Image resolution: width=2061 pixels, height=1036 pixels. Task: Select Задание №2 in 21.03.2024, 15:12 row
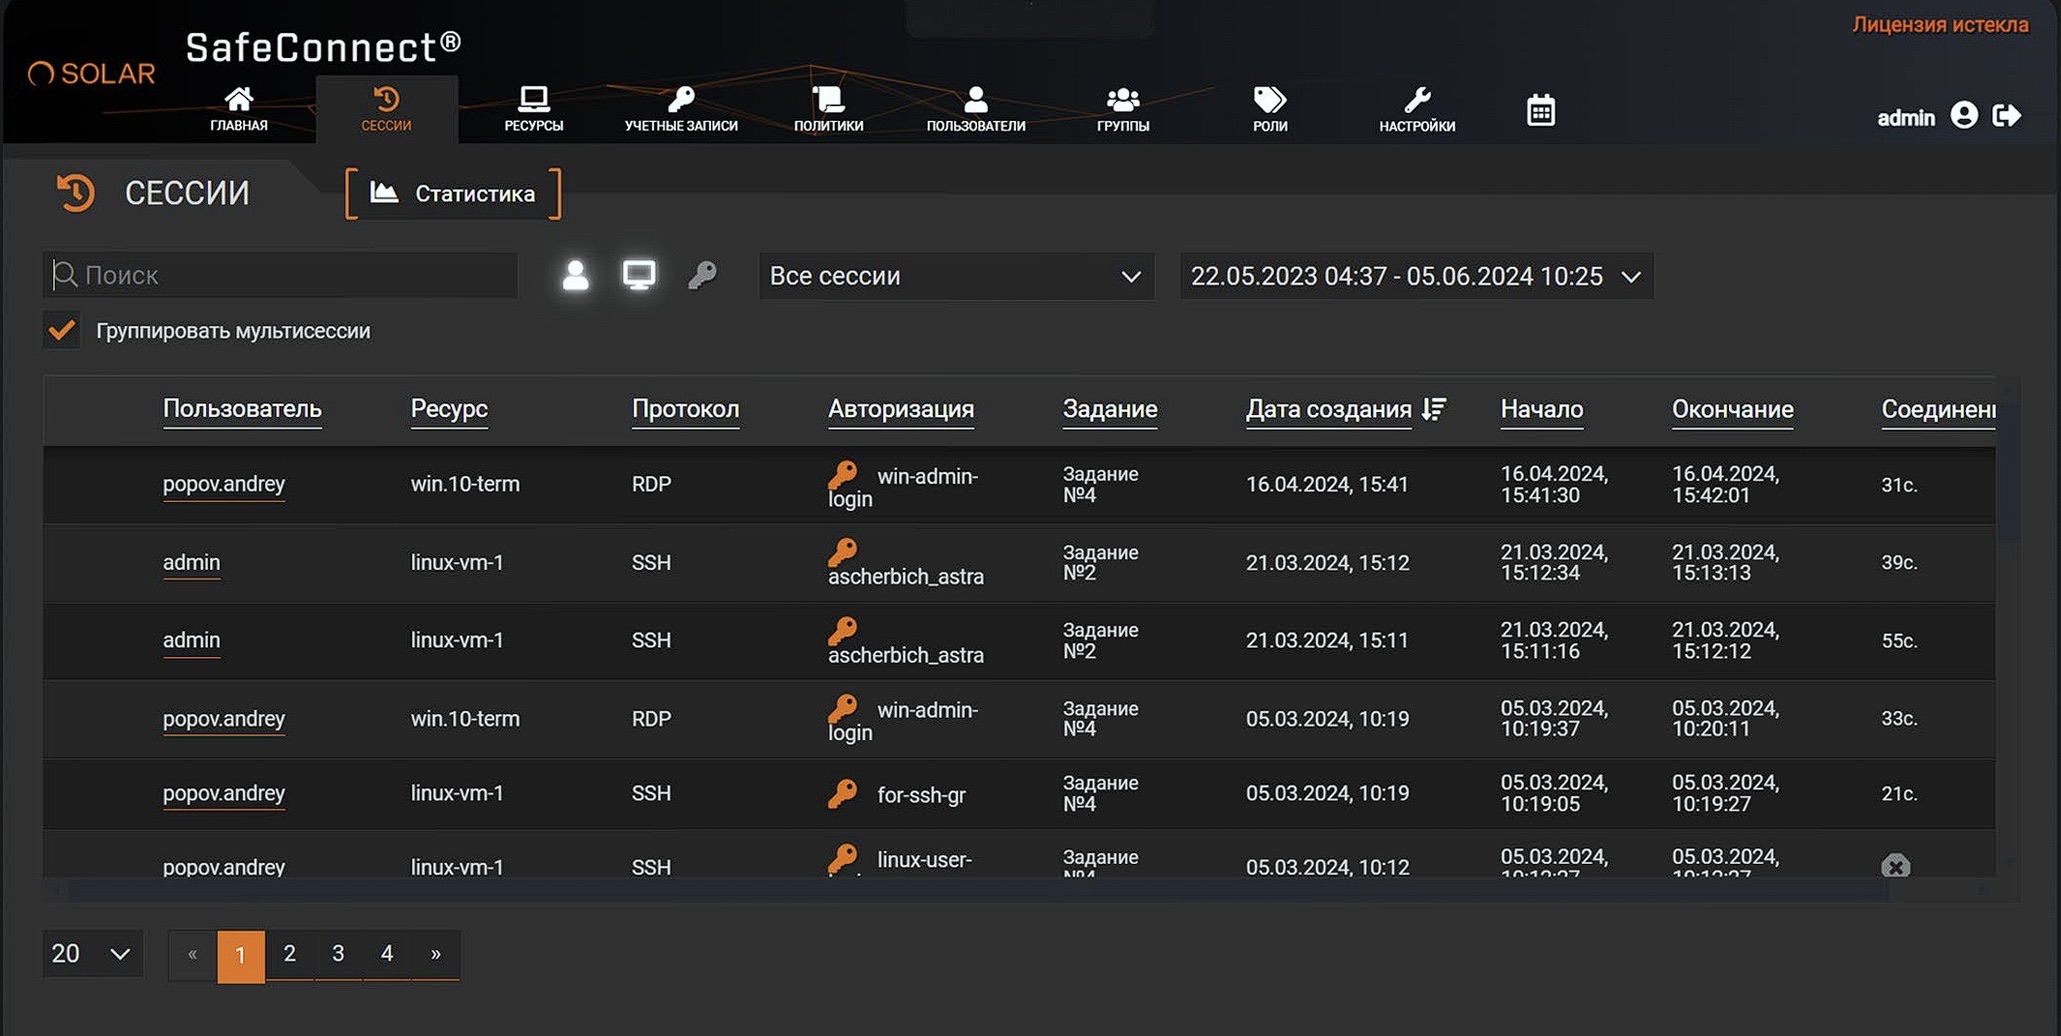pos(1100,562)
